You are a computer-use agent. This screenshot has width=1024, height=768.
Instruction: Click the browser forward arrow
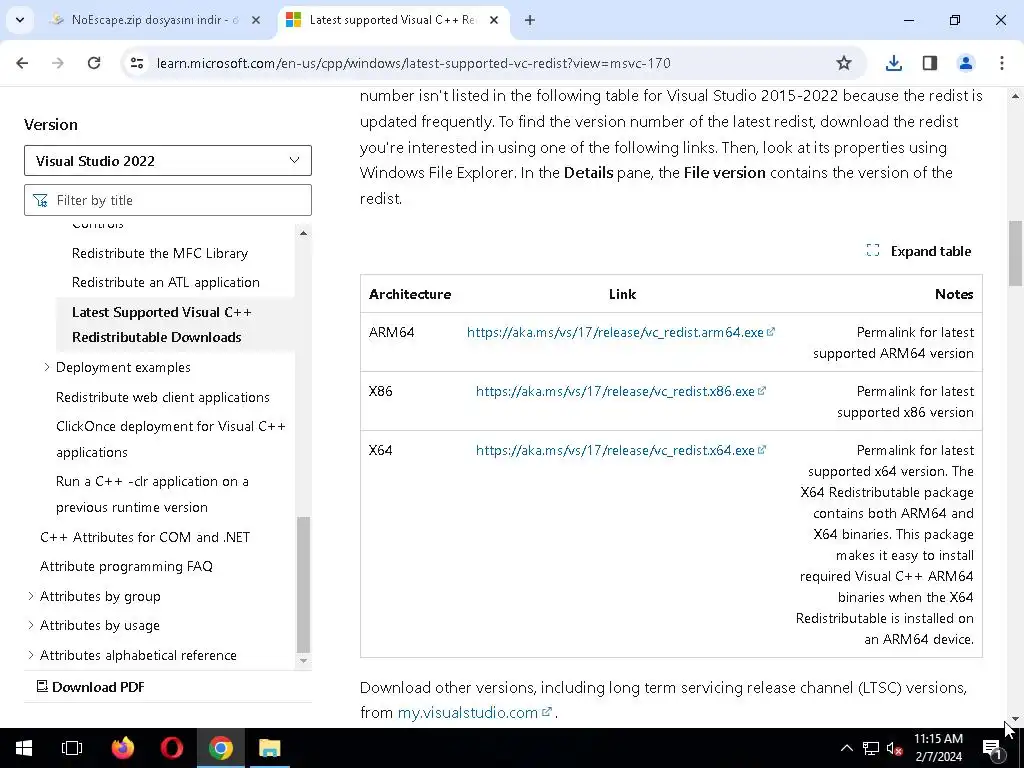(58, 63)
